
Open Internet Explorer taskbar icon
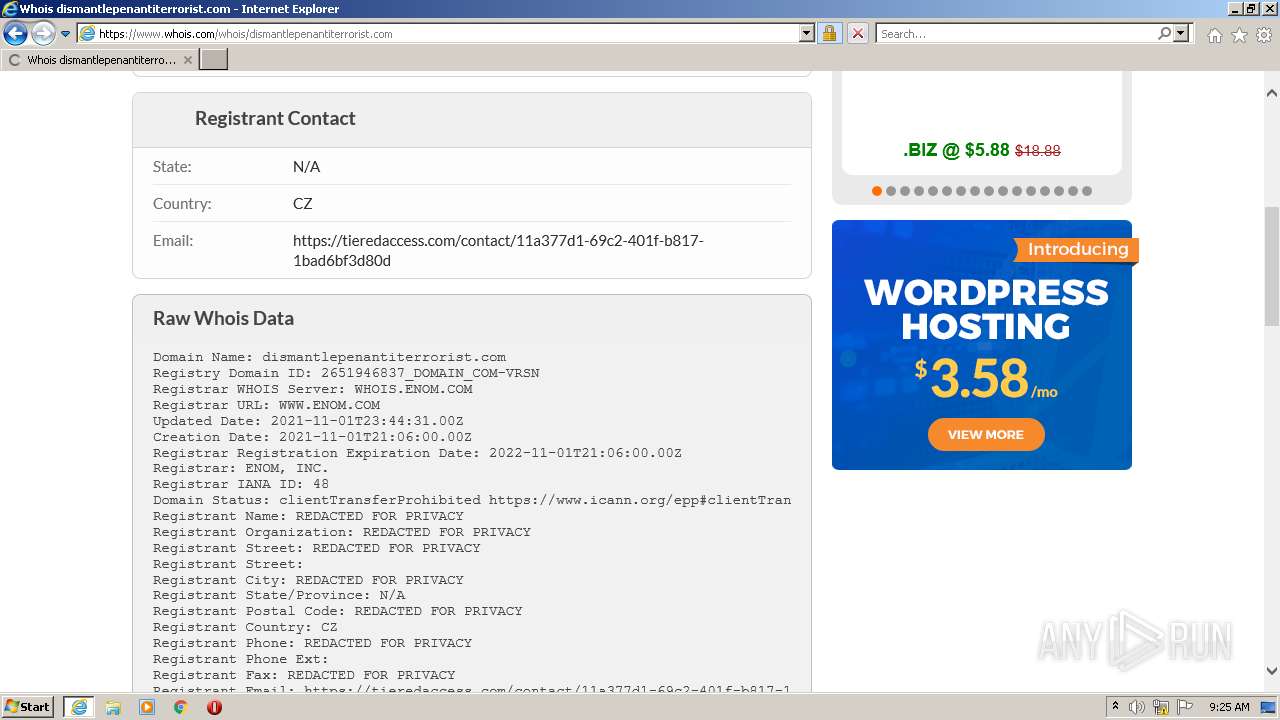tap(78, 707)
